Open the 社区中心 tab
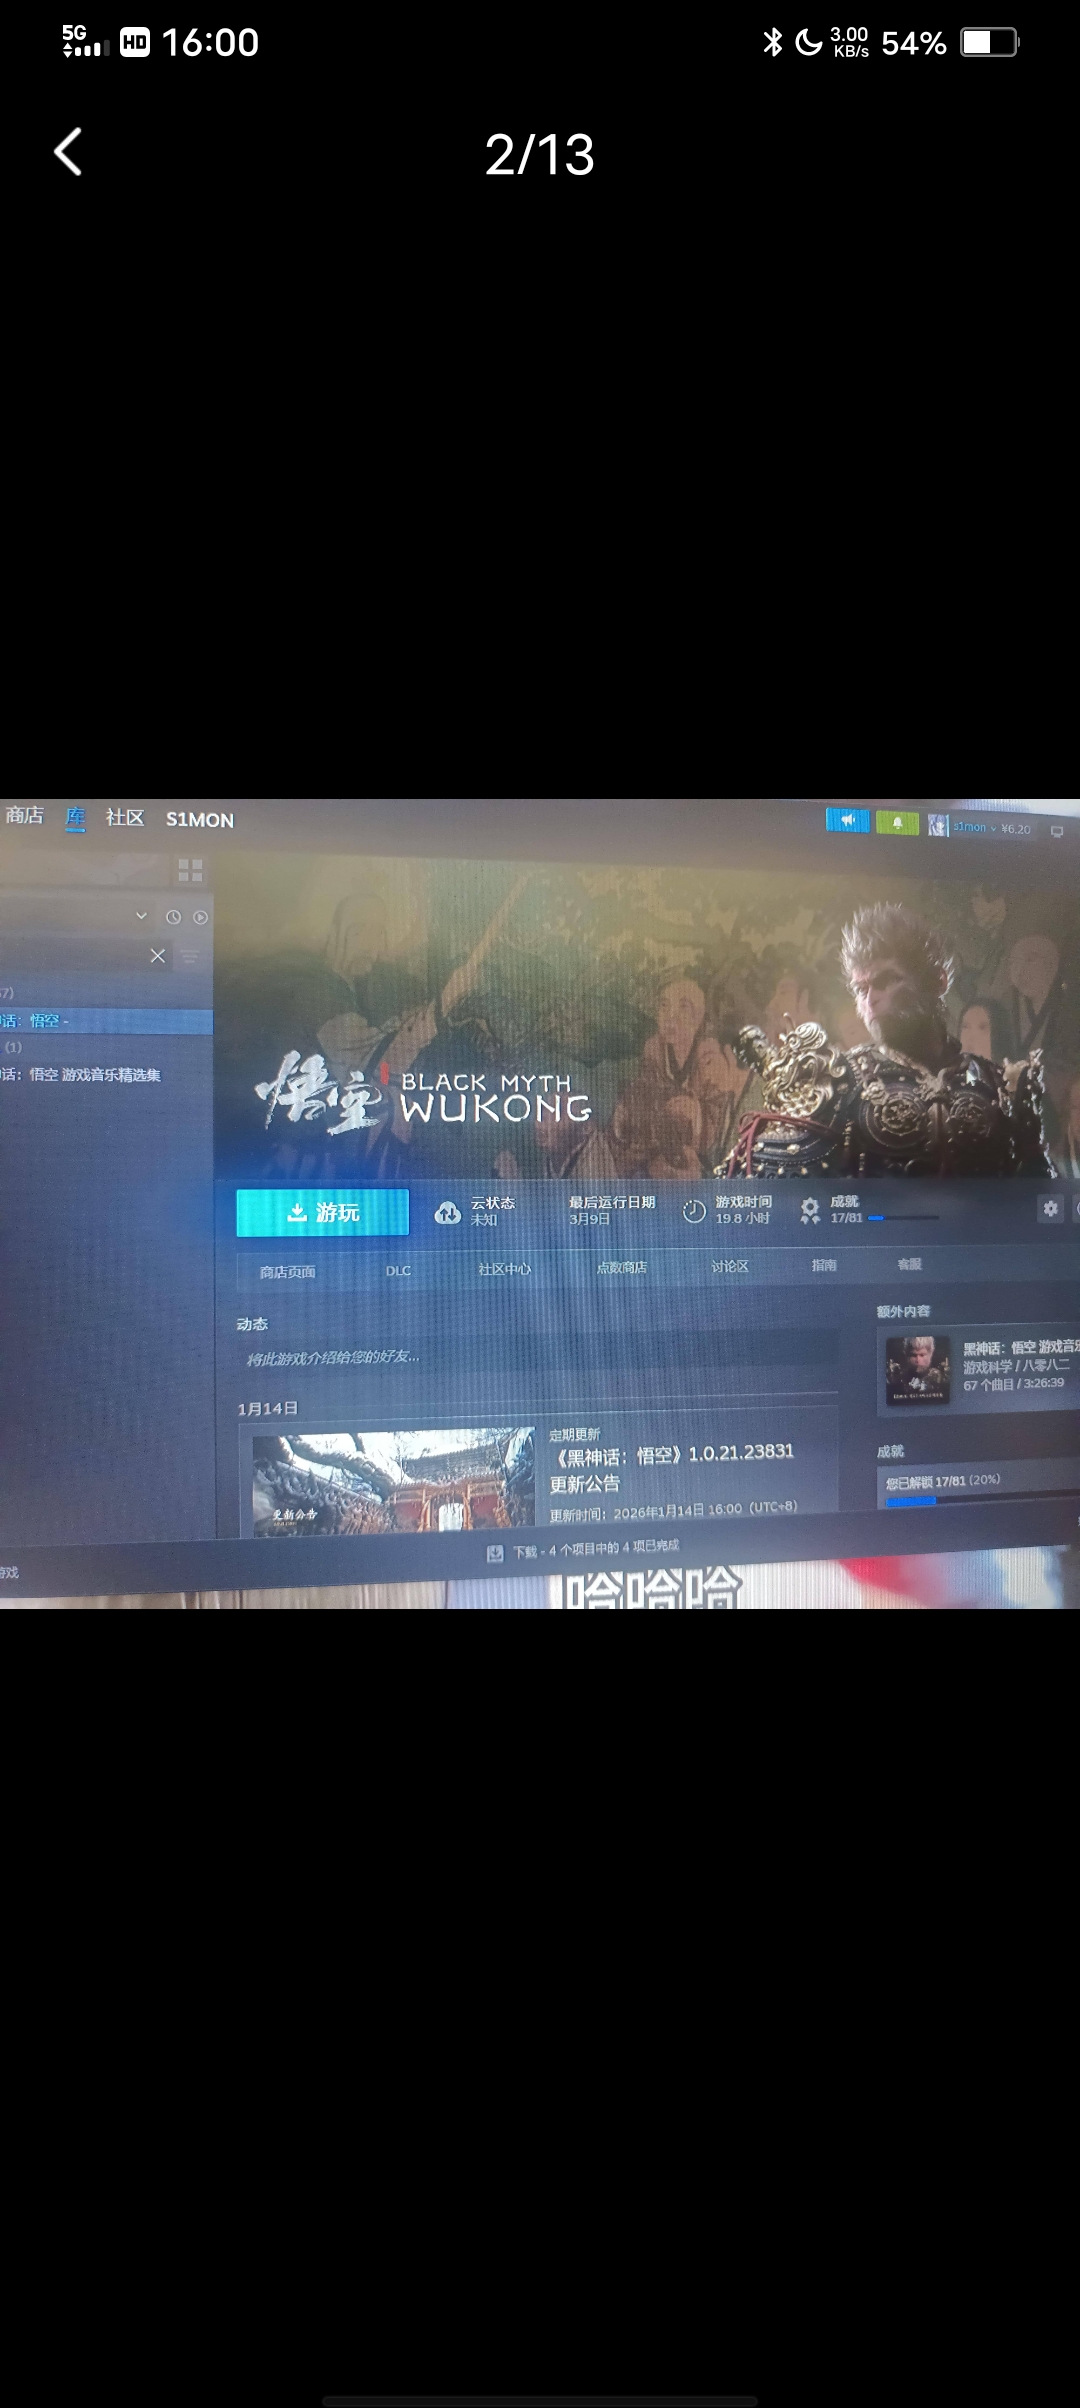Viewport: 1080px width, 2408px height. pyautogui.click(x=505, y=1269)
